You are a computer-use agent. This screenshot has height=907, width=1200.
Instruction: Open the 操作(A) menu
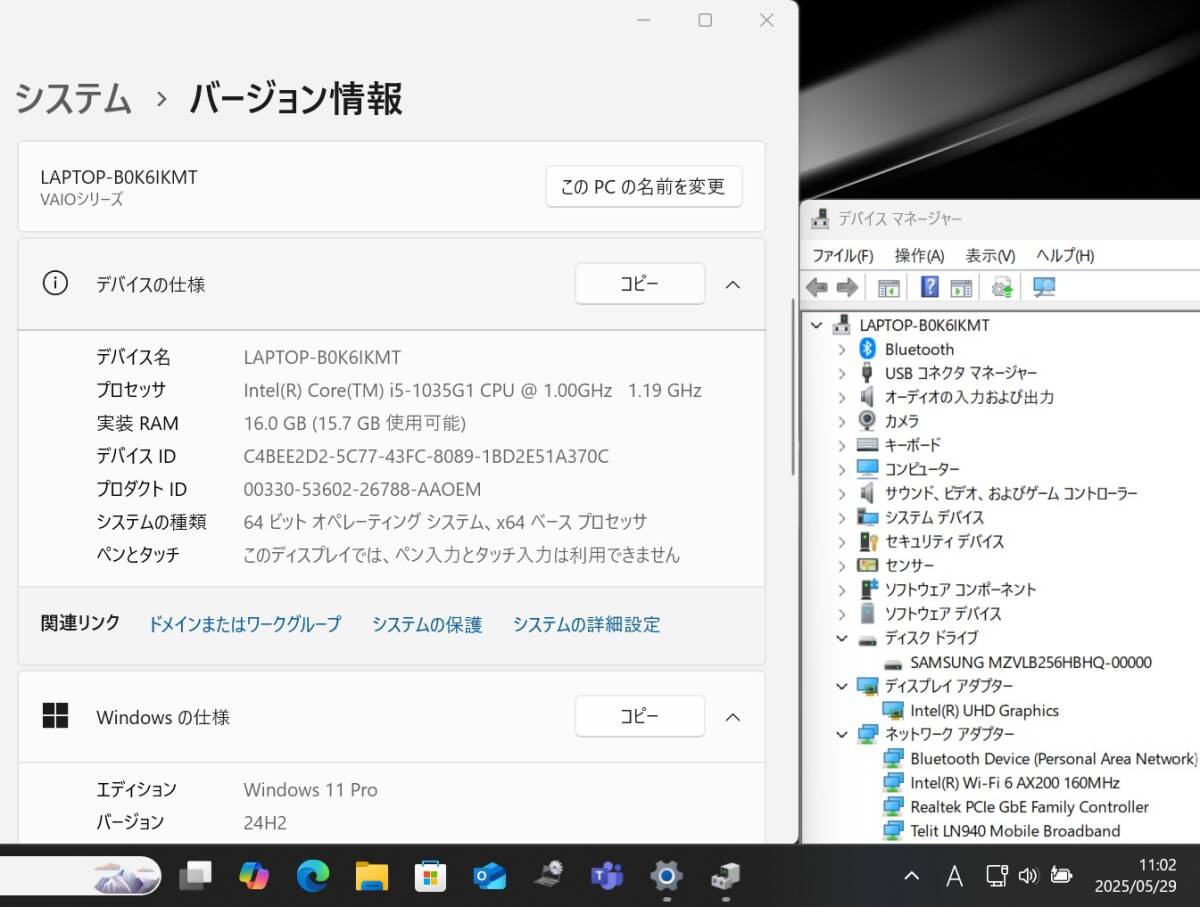[x=919, y=255]
